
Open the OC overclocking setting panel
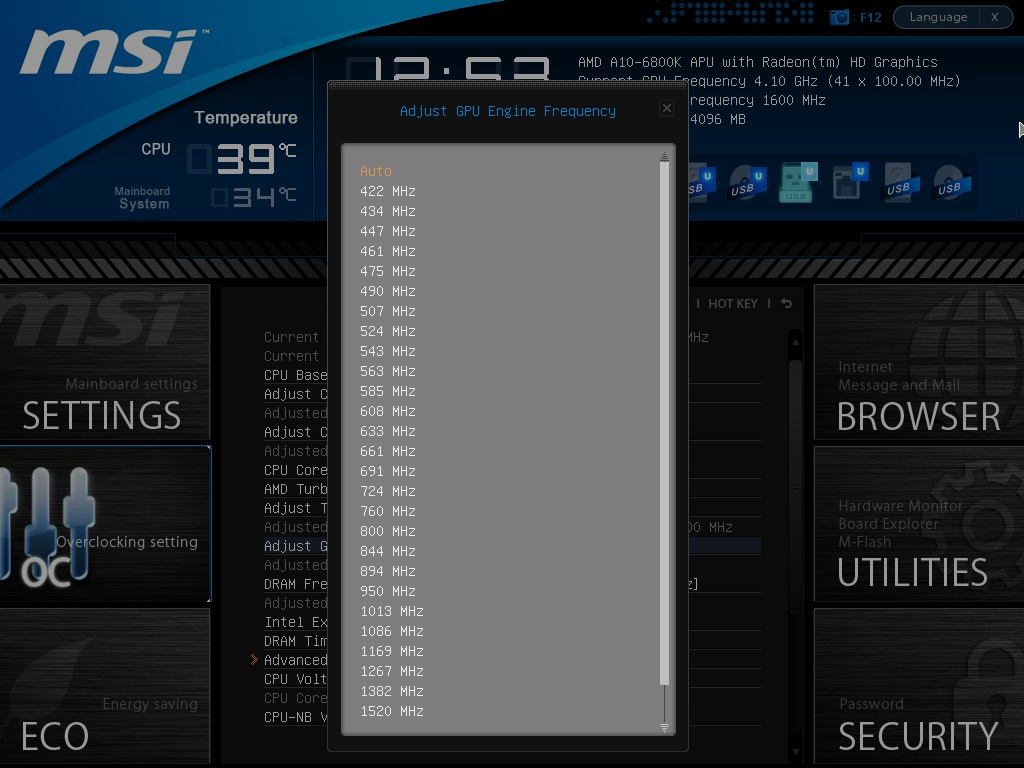[x=105, y=524]
